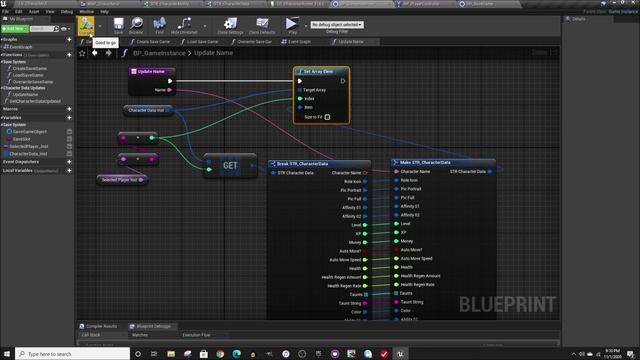
Task: Click Hide Unrelated toolbar icon
Action: pos(184,26)
